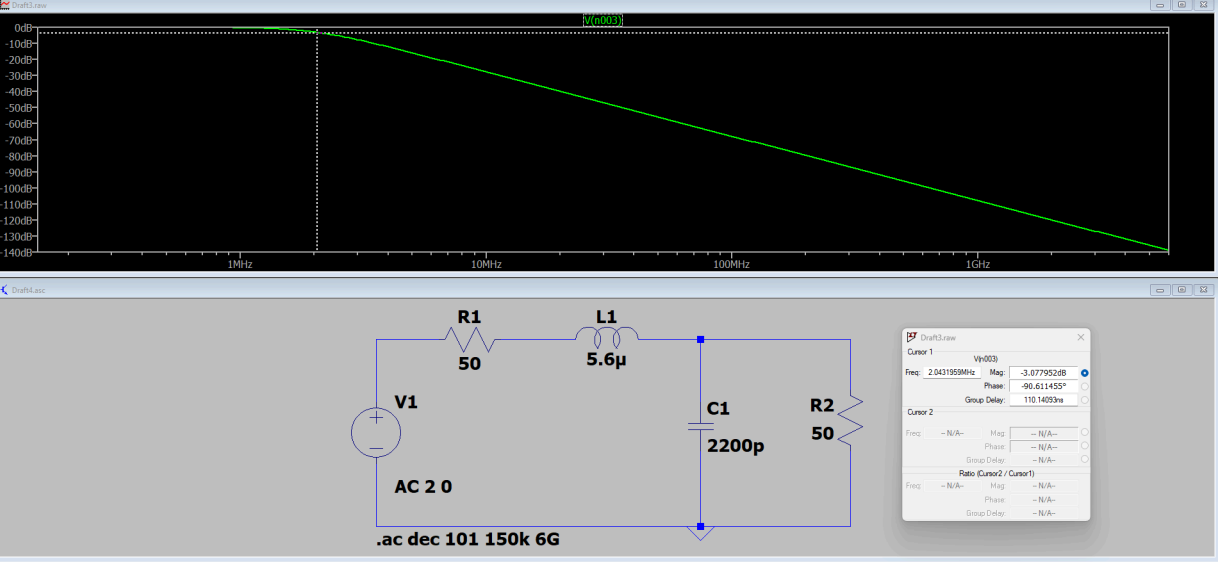Click the L1 label
This screenshot has width=1218, height=562.
tap(606, 317)
